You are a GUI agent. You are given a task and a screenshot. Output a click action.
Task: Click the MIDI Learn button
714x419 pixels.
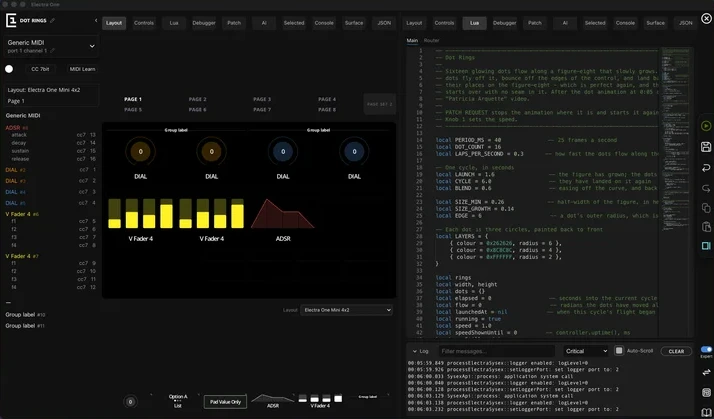[82, 69]
